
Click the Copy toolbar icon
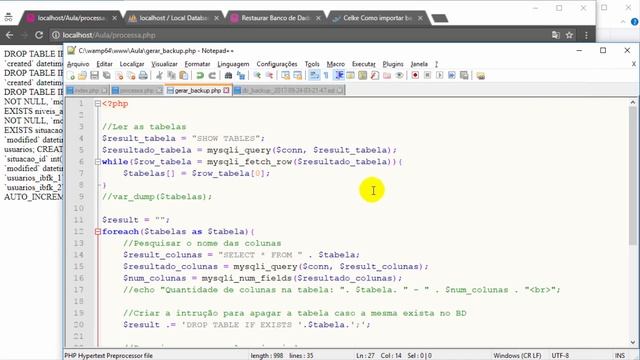click(171, 76)
